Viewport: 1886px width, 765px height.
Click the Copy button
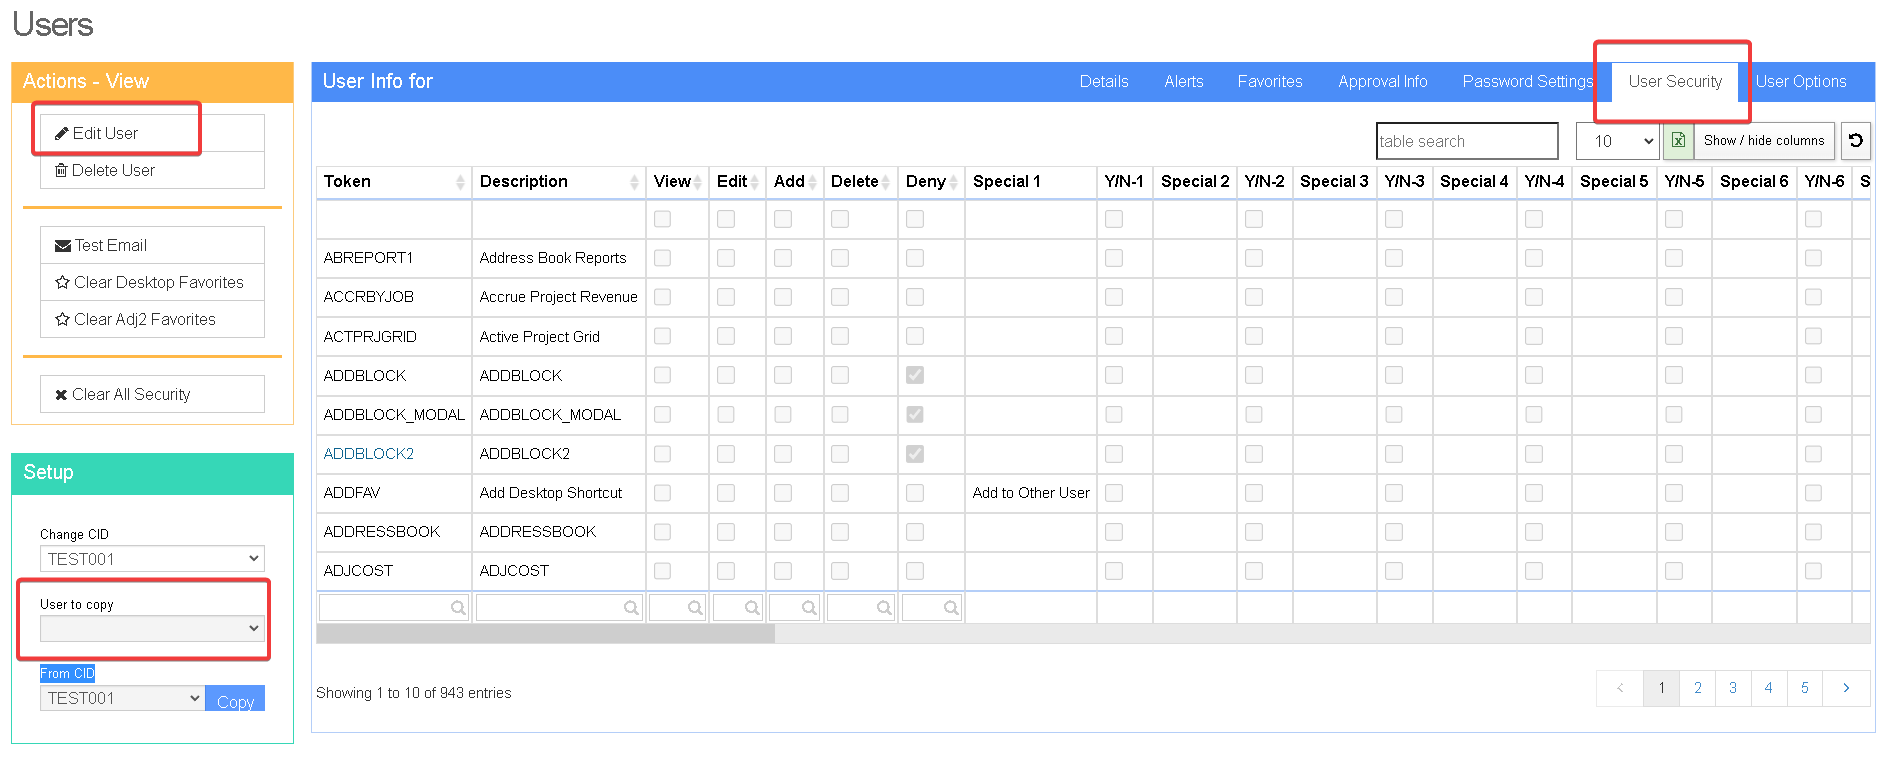235,699
